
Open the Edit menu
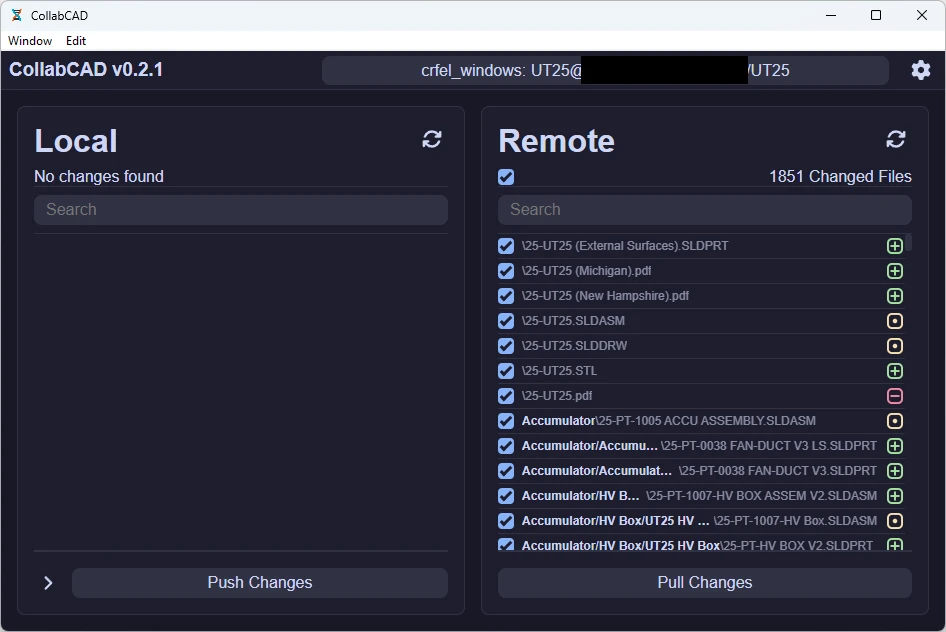pos(75,40)
